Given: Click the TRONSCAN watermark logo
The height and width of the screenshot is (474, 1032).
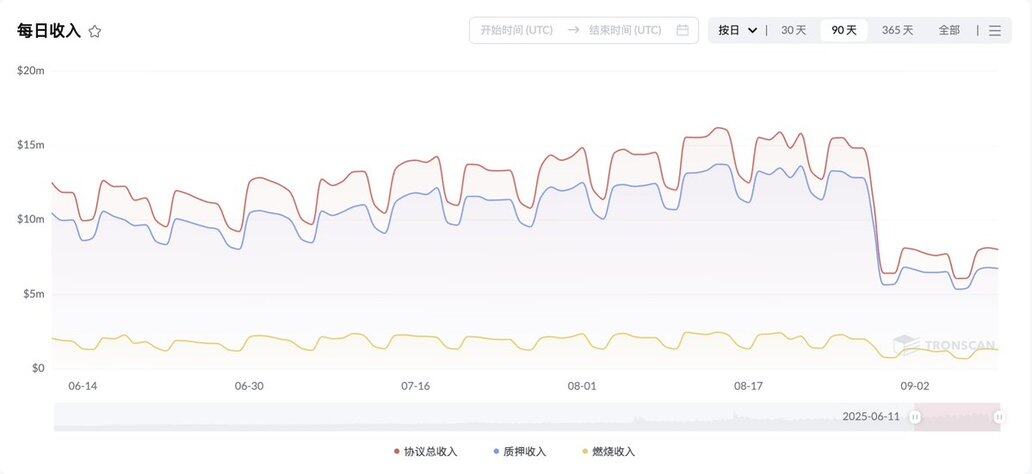Looking at the screenshot, I should click(944, 345).
